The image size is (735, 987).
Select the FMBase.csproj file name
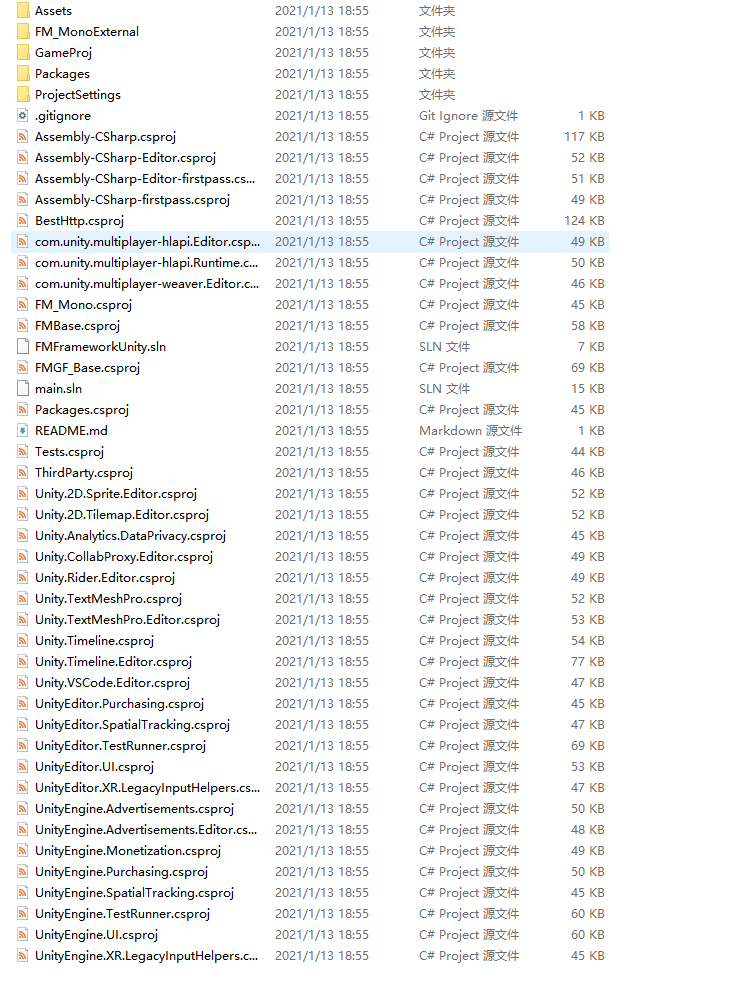click(x=77, y=325)
